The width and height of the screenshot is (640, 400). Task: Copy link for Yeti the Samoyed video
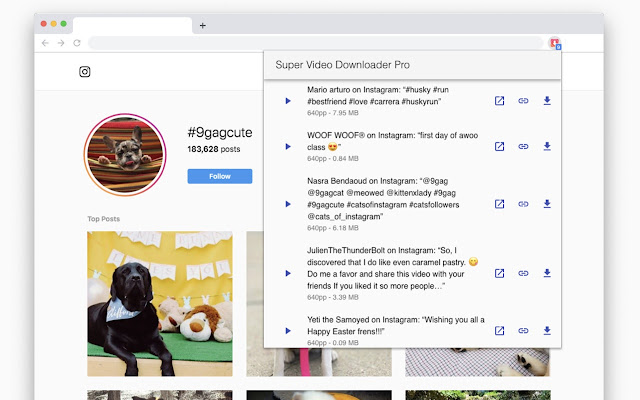[x=523, y=331]
